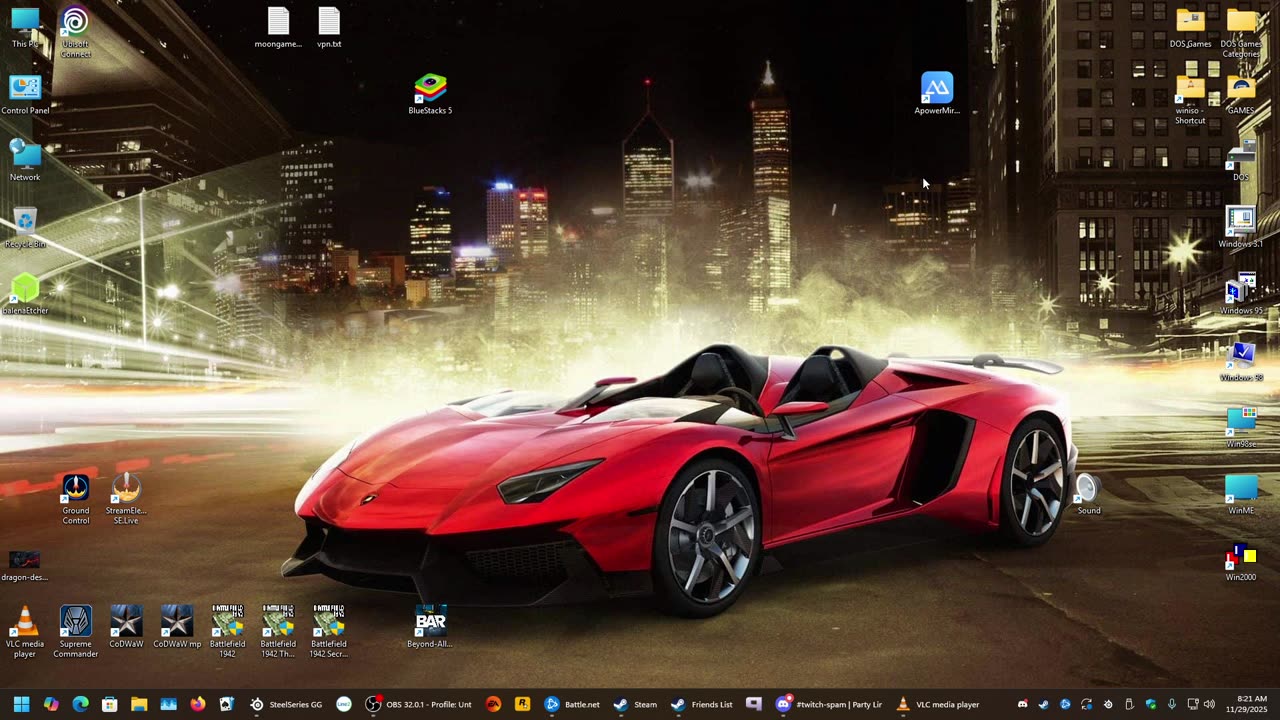Select the Battlefield 1942 Secret Weapons shortcut

pyautogui.click(x=329, y=632)
